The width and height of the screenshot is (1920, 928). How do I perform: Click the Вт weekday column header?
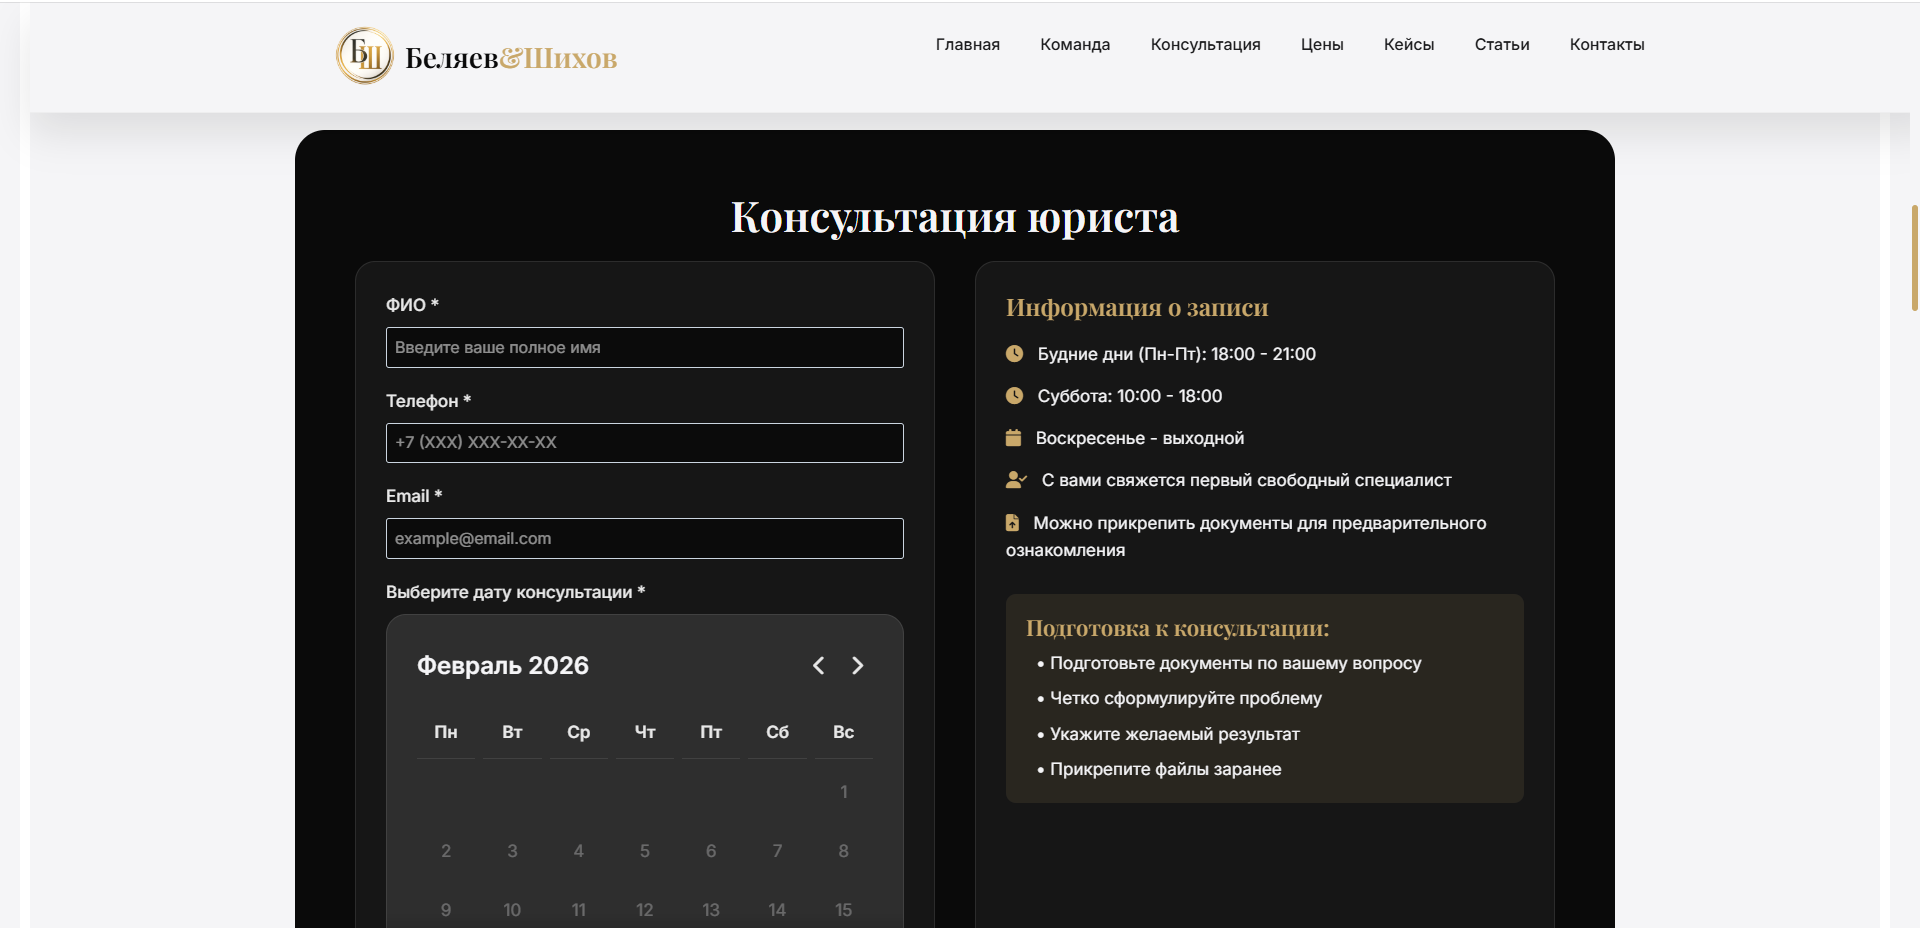[x=512, y=732]
